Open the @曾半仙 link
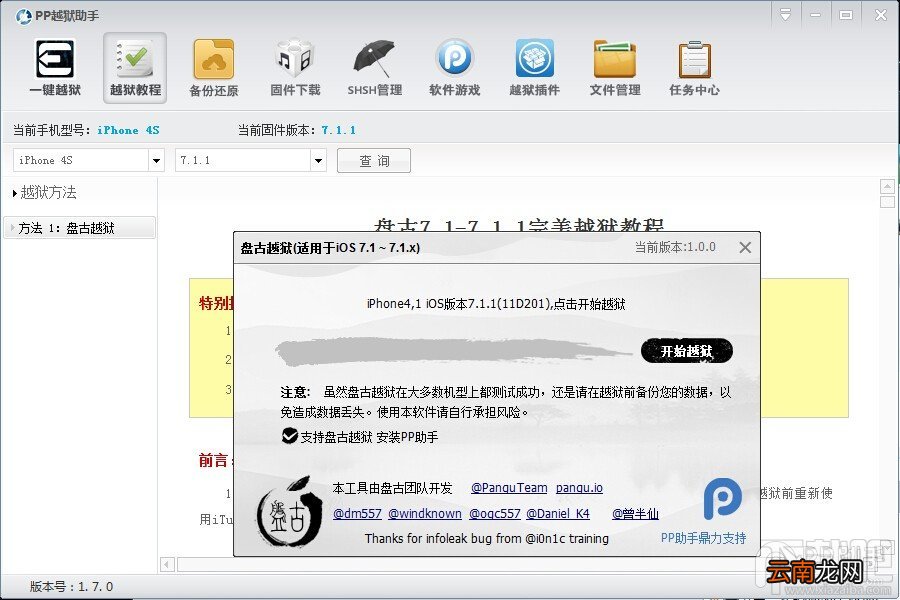The width and height of the screenshot is (900, 600). [x=635, y=514]
